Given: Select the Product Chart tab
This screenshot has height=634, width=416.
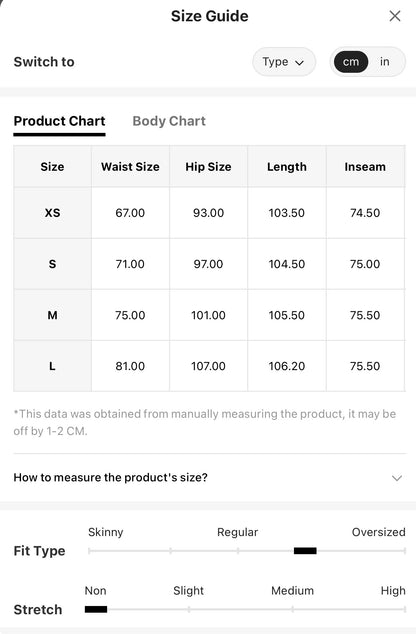Looking at the screenshot, I should [59, 121].
